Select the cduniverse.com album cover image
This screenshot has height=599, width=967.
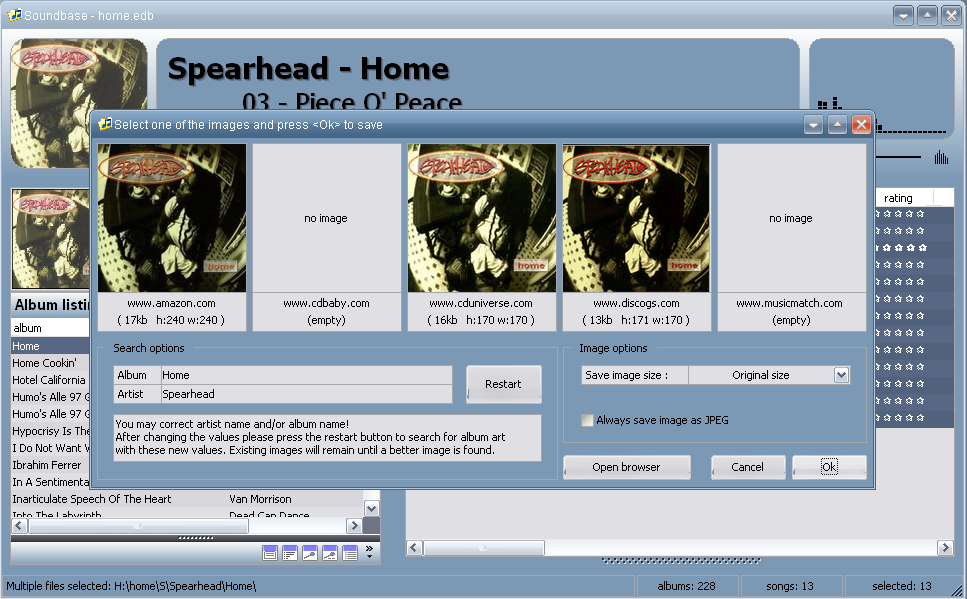(x=482, y=218)
